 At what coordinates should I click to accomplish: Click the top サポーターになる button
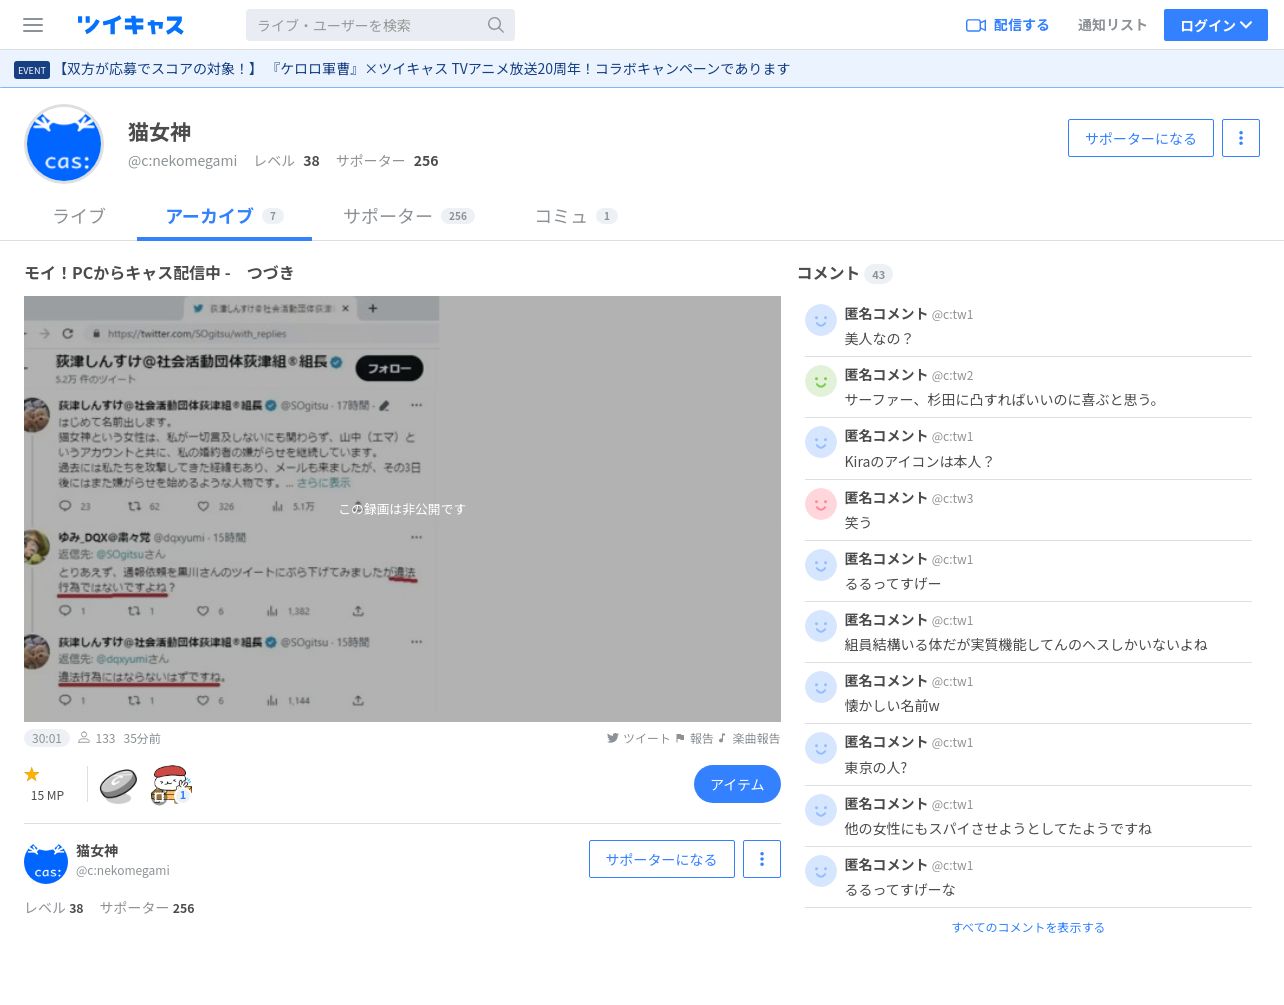pos(1141,138)
